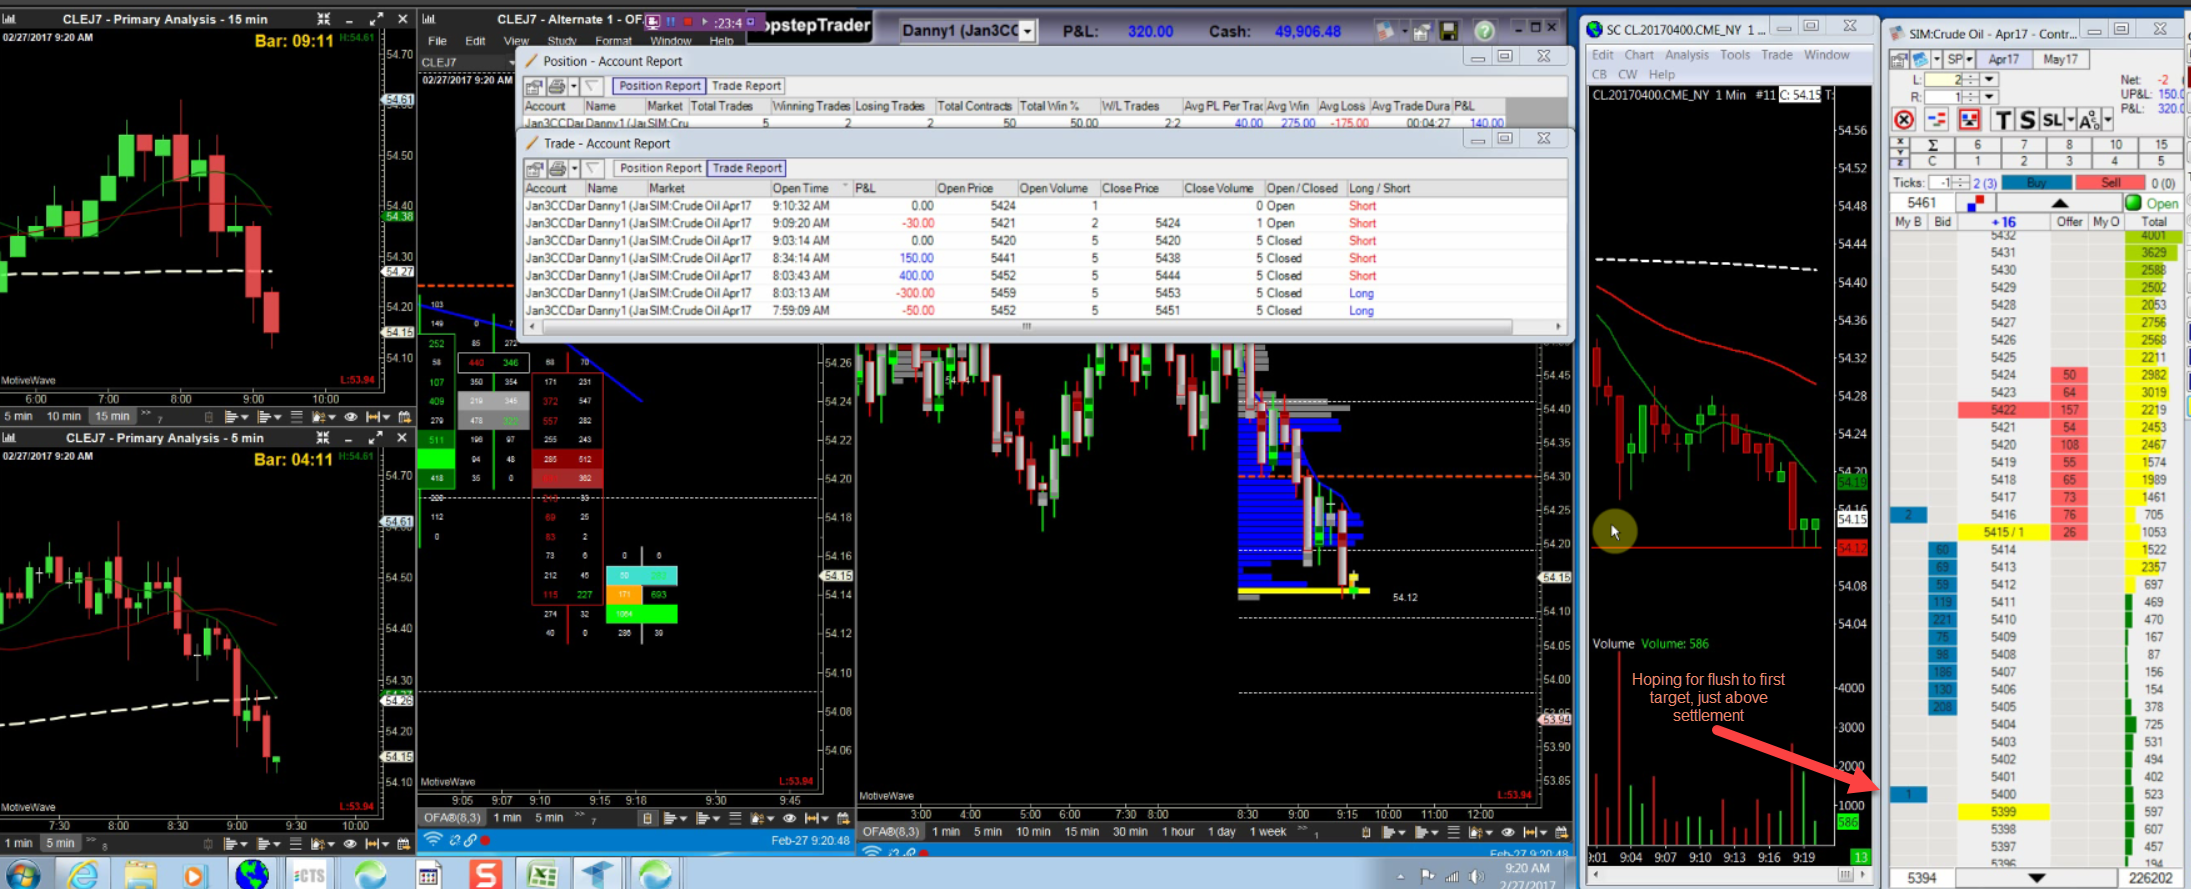Viewport: 2191px width, 889px height.
Task: Toggle the eye icon in the large OFA chart toolbar
Action: coord(1507,832)
